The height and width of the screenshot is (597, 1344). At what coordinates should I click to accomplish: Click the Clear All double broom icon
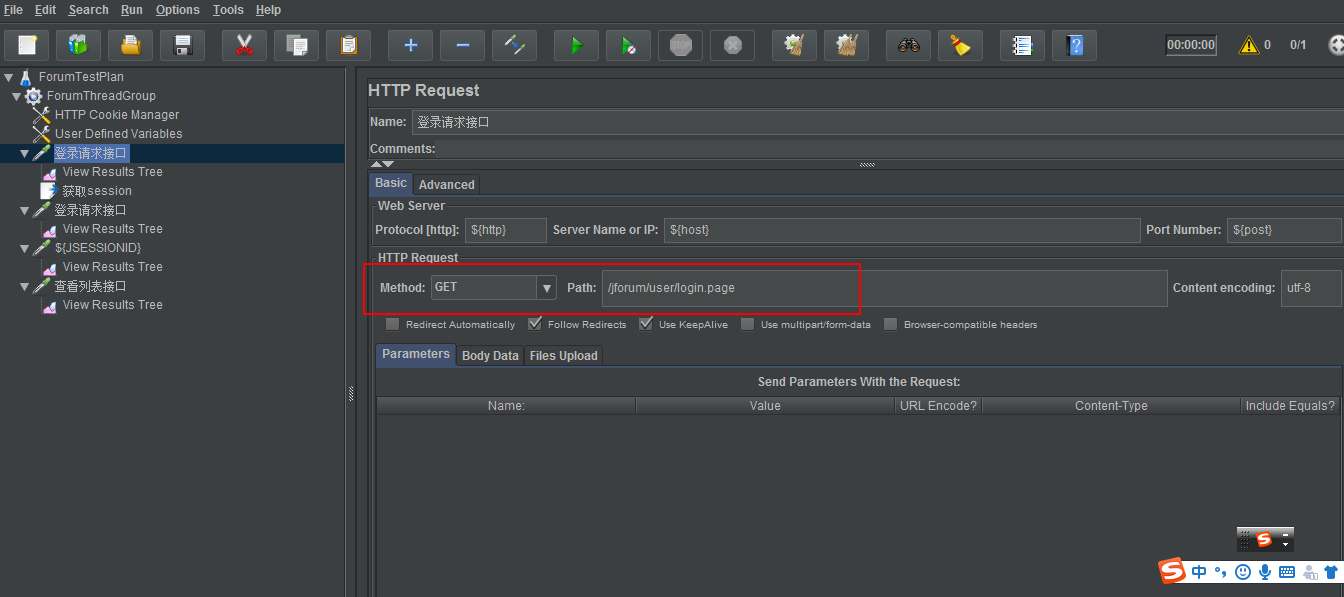[846, 45]
